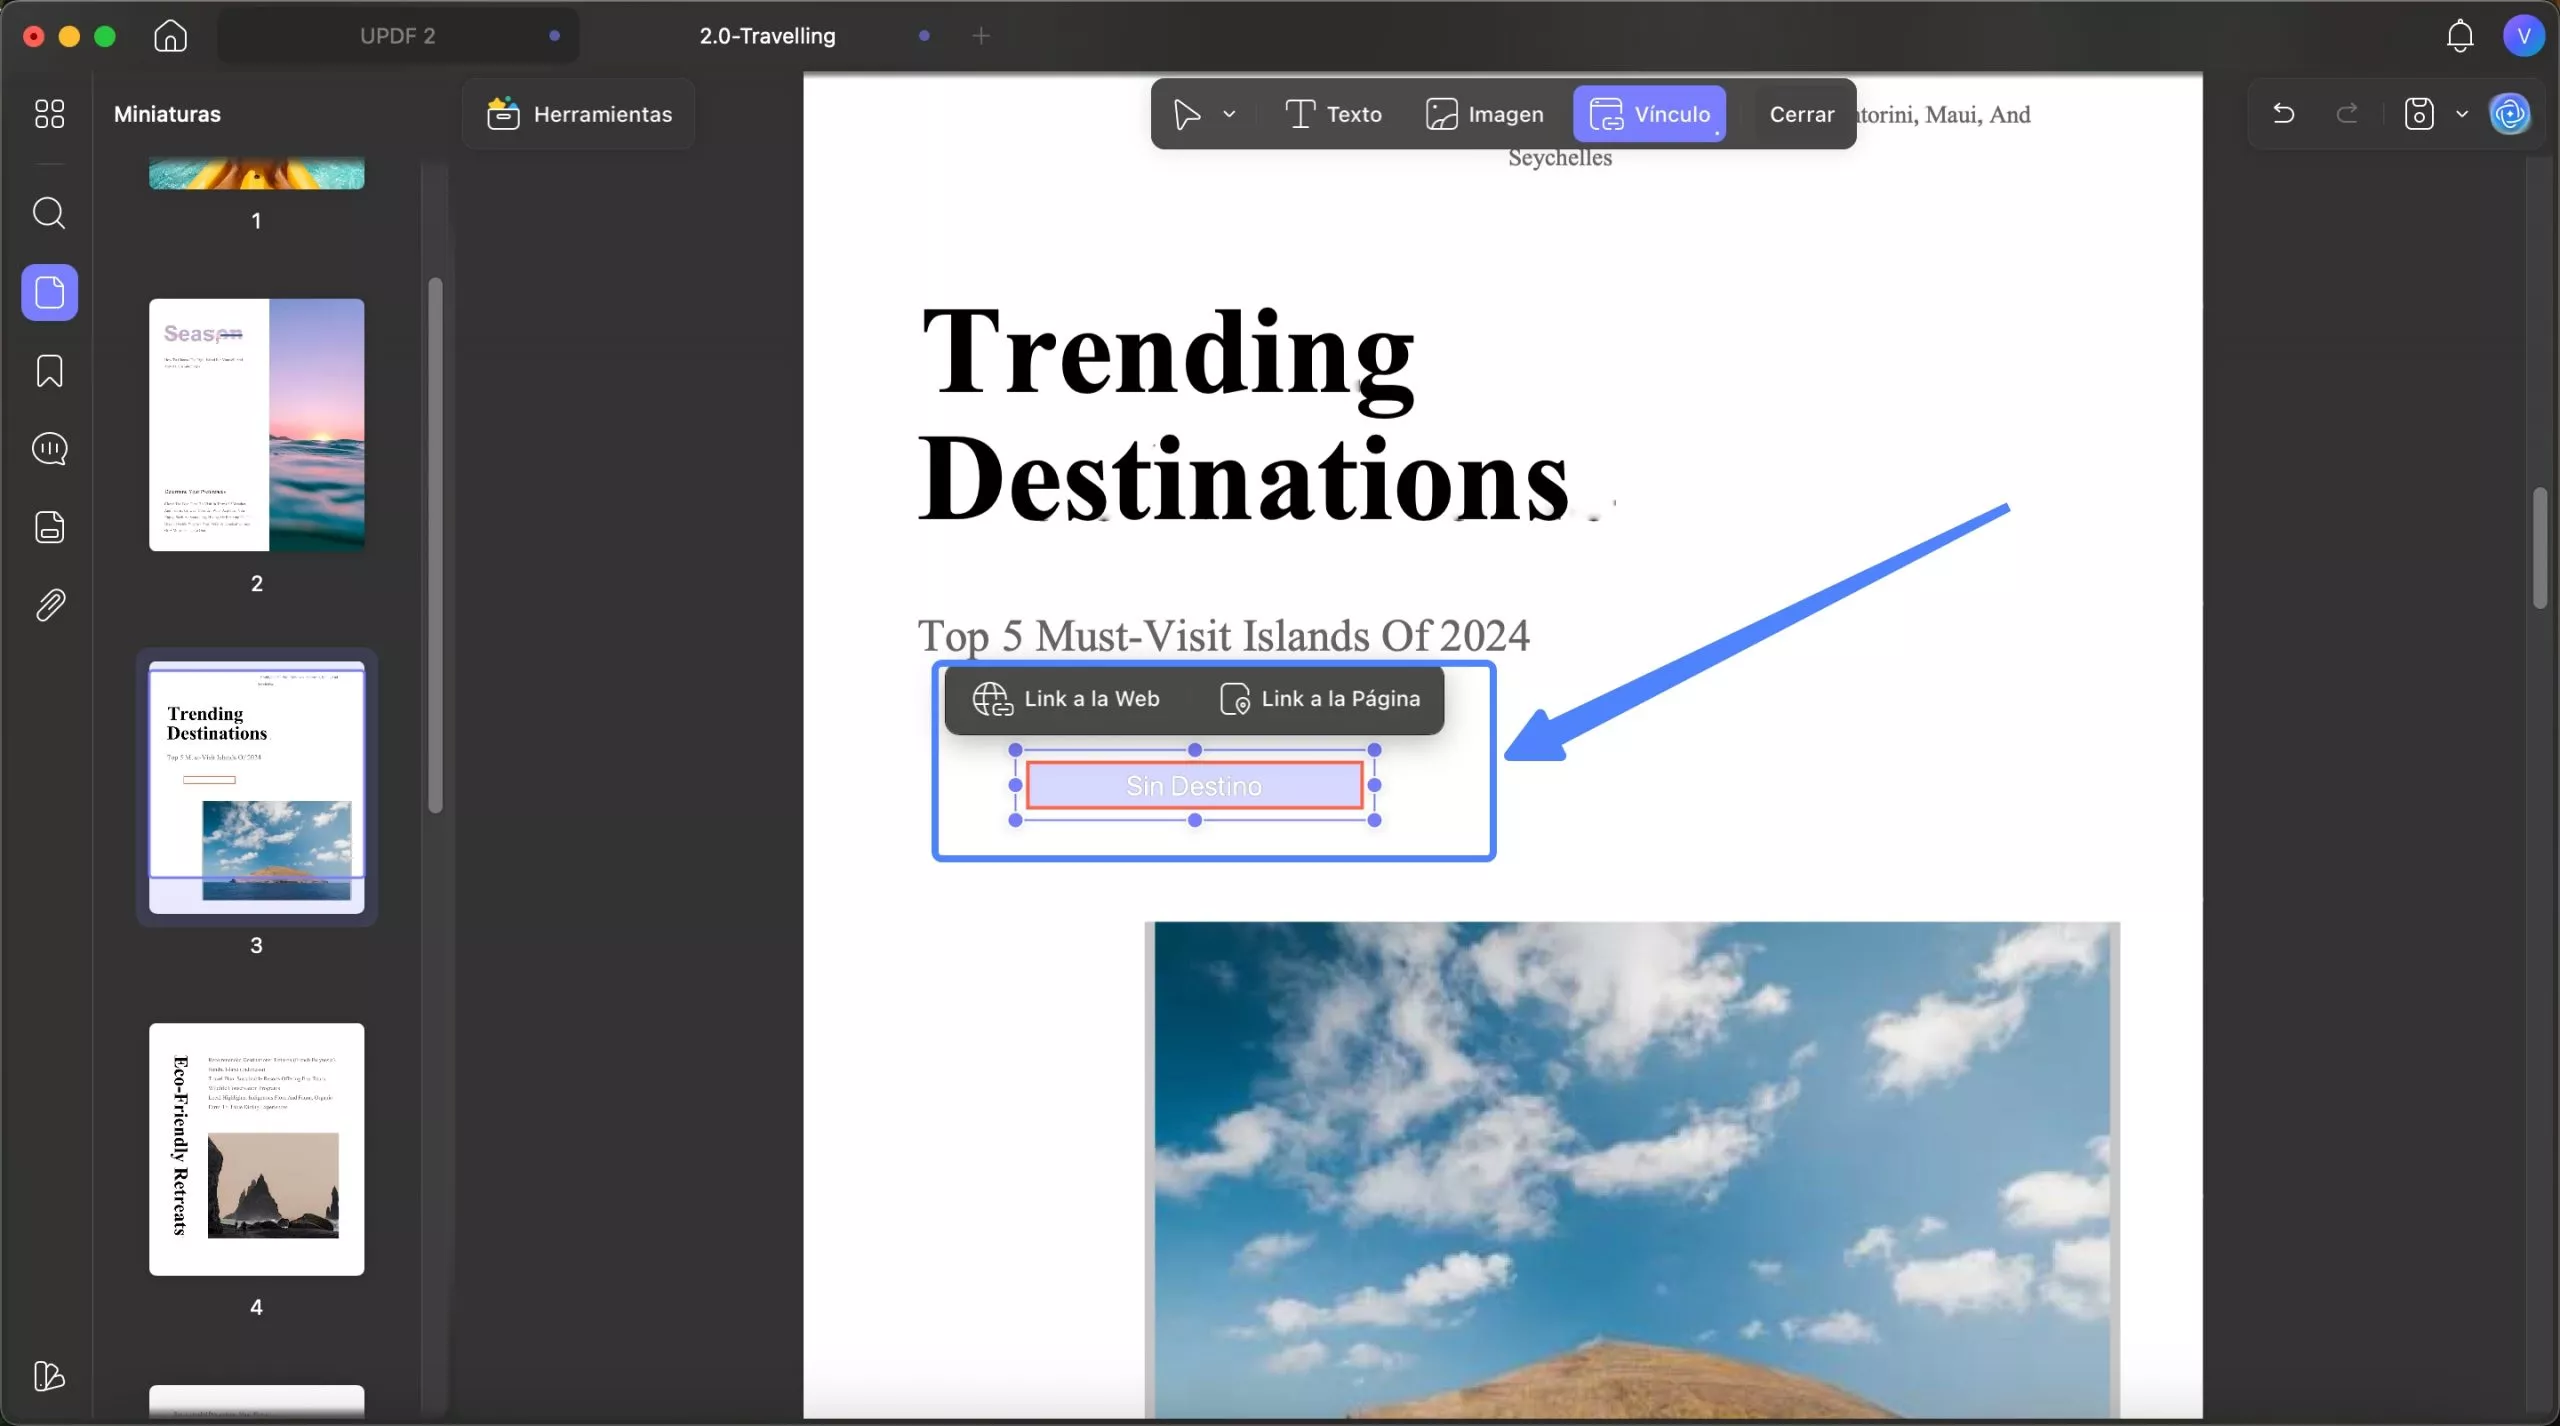Open the Herramientas tools menu
The width and height of the screenshot is (2560, 1426).
(x=579, y=114)
